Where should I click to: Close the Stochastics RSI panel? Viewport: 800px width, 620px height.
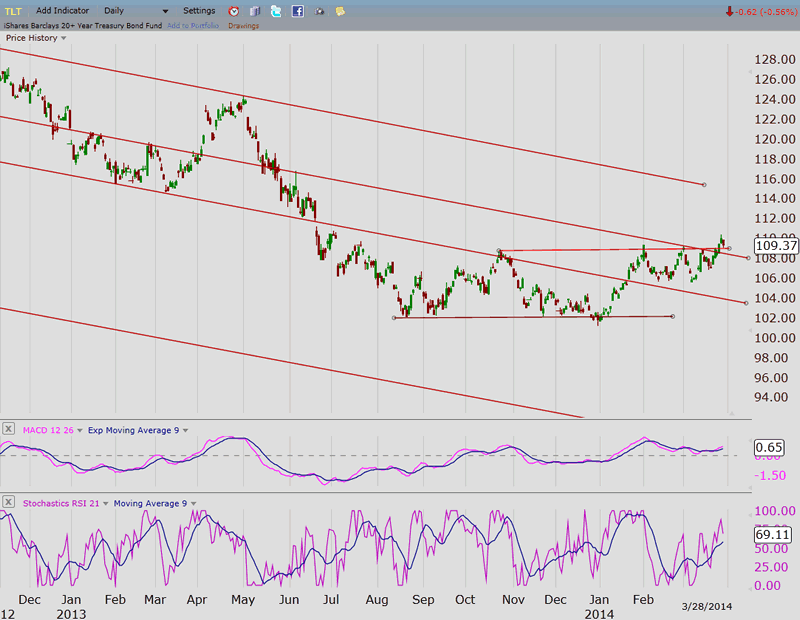(x=8, y=501)
